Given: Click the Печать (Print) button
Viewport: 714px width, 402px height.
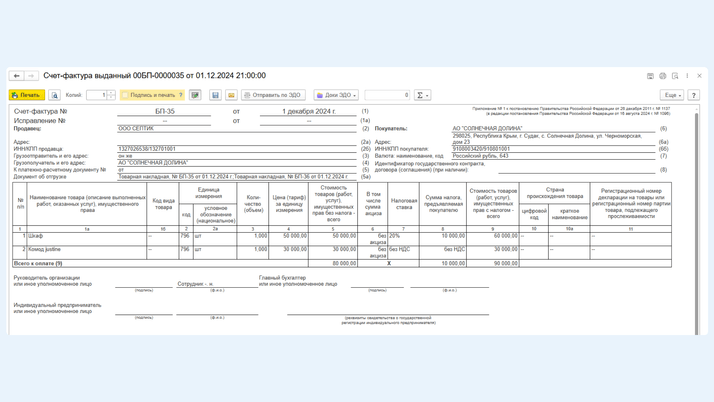Looking at the screenshot, I should pyautogui.click(x=27, y=95).
